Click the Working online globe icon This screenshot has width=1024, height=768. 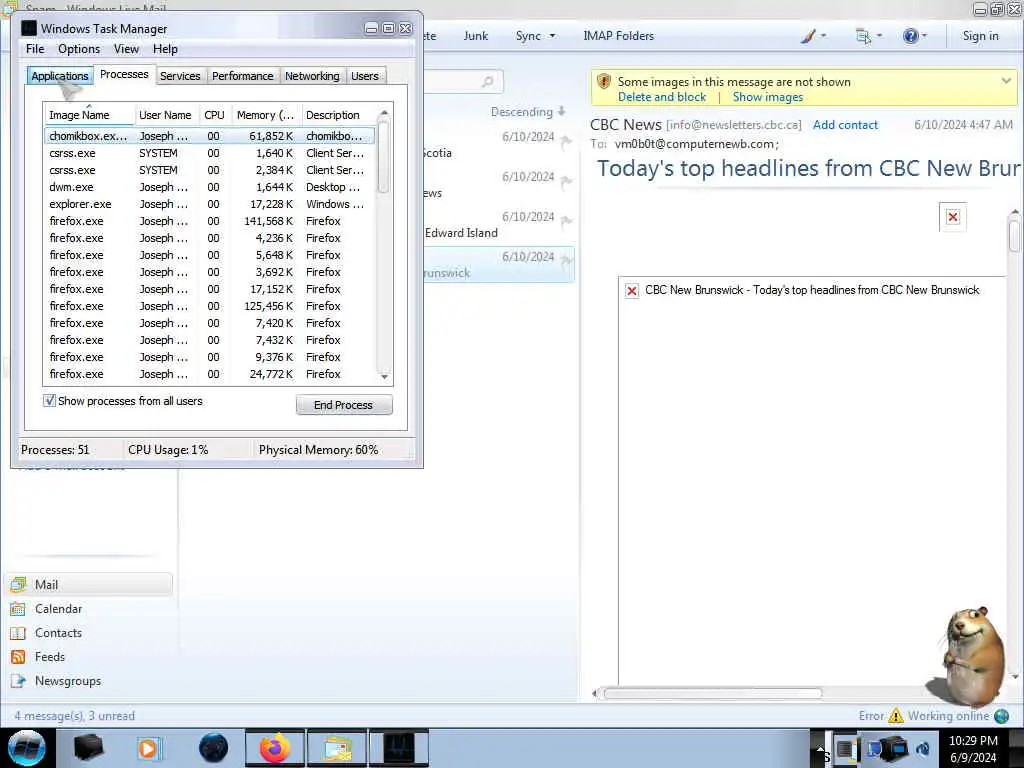tap(1001, 716)
